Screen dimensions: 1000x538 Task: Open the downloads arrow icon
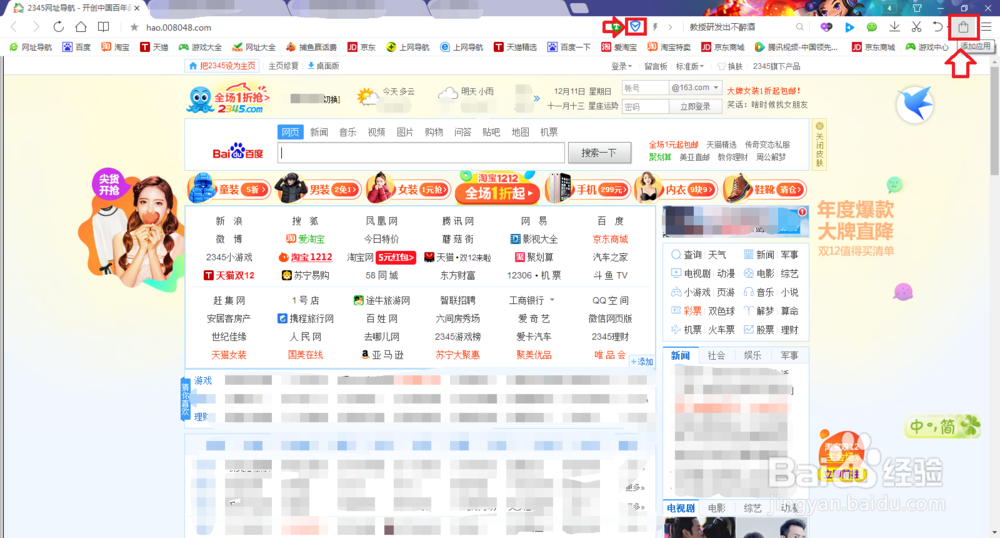tap(894, 27)
